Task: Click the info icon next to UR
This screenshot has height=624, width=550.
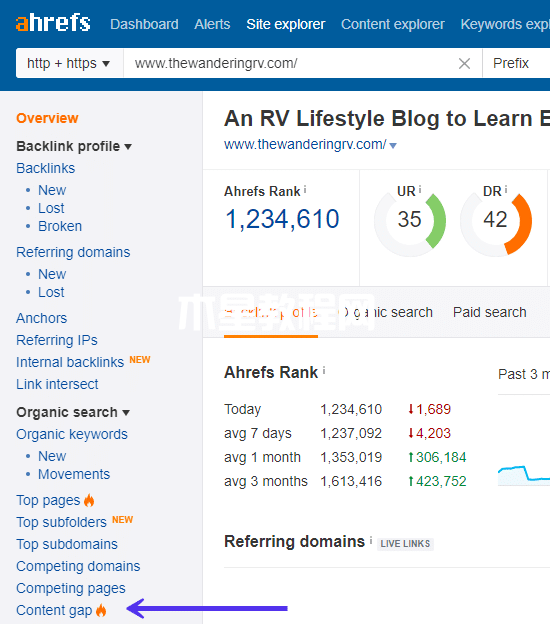Action: (x=419, y=189)
